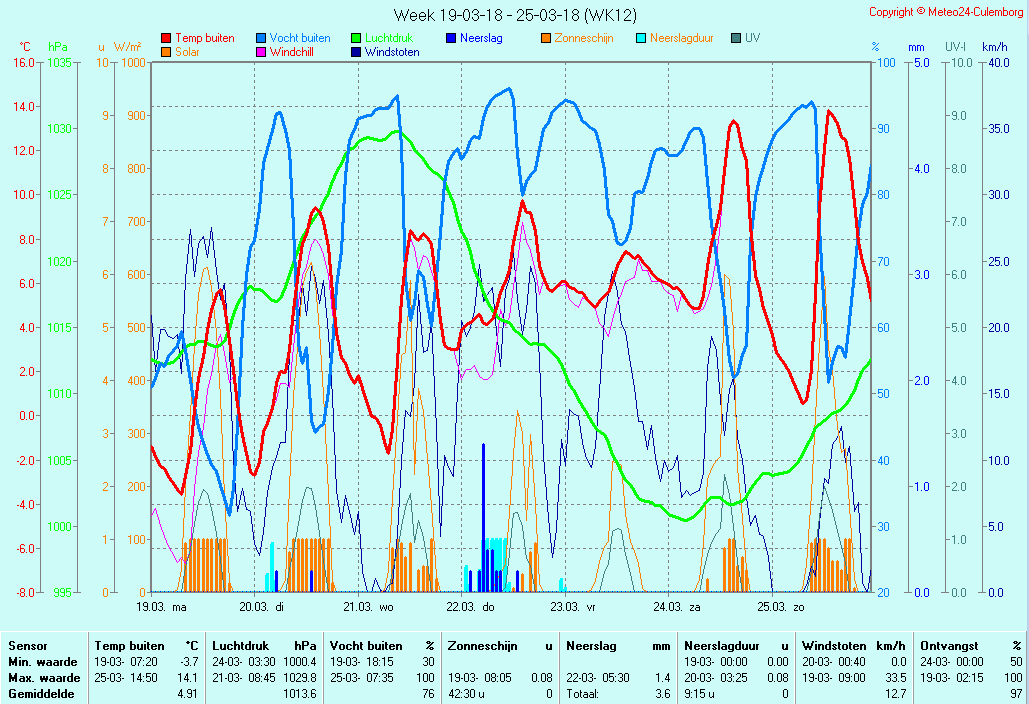The image size is (1029, 704).
Task: Click the 25.03. zo date marker
Action: pos(780,606)
